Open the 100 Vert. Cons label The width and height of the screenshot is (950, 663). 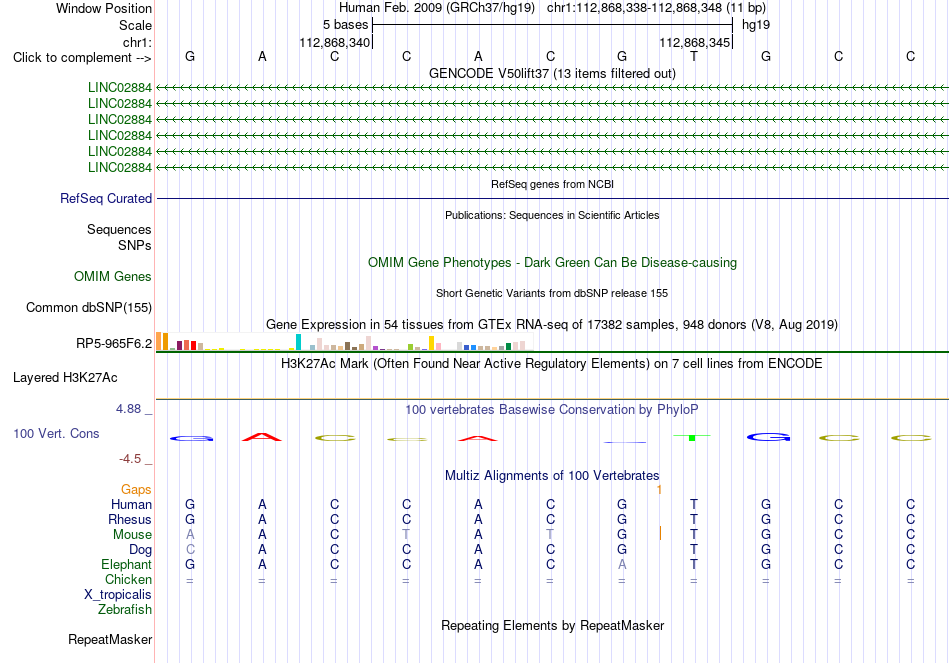[x=56, y=433]
